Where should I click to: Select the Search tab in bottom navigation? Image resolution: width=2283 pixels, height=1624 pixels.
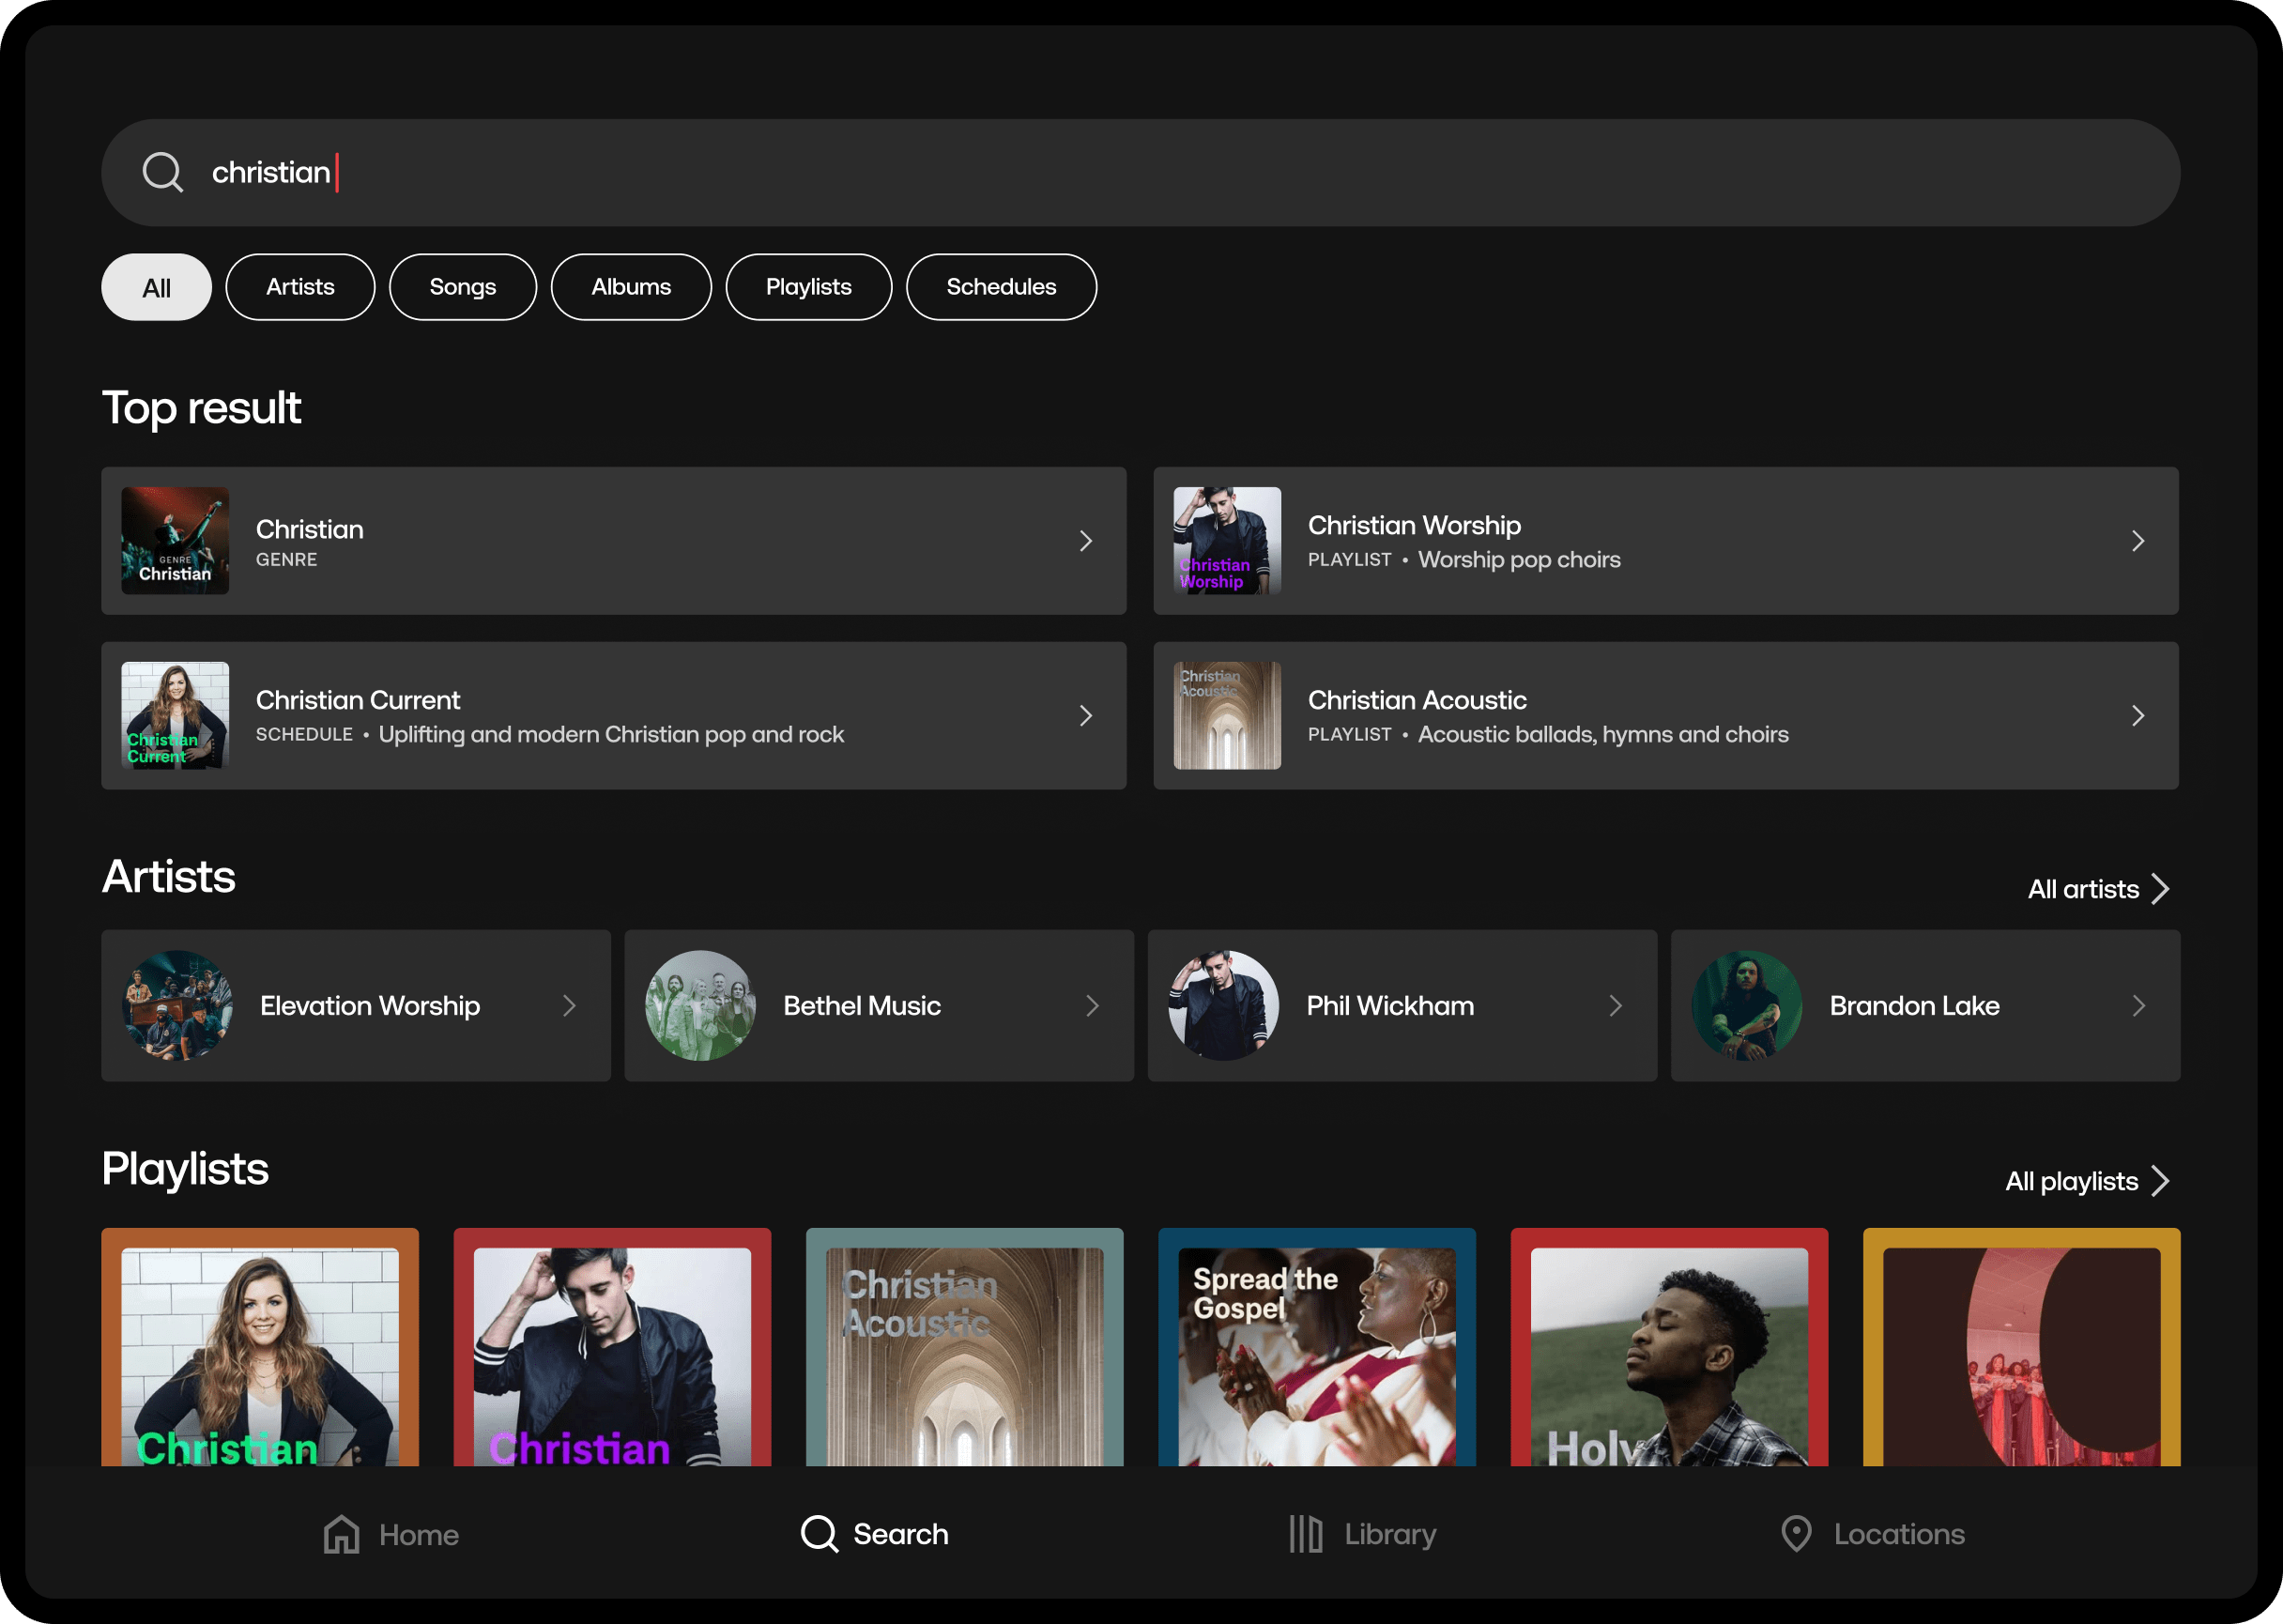(875, 1534)
